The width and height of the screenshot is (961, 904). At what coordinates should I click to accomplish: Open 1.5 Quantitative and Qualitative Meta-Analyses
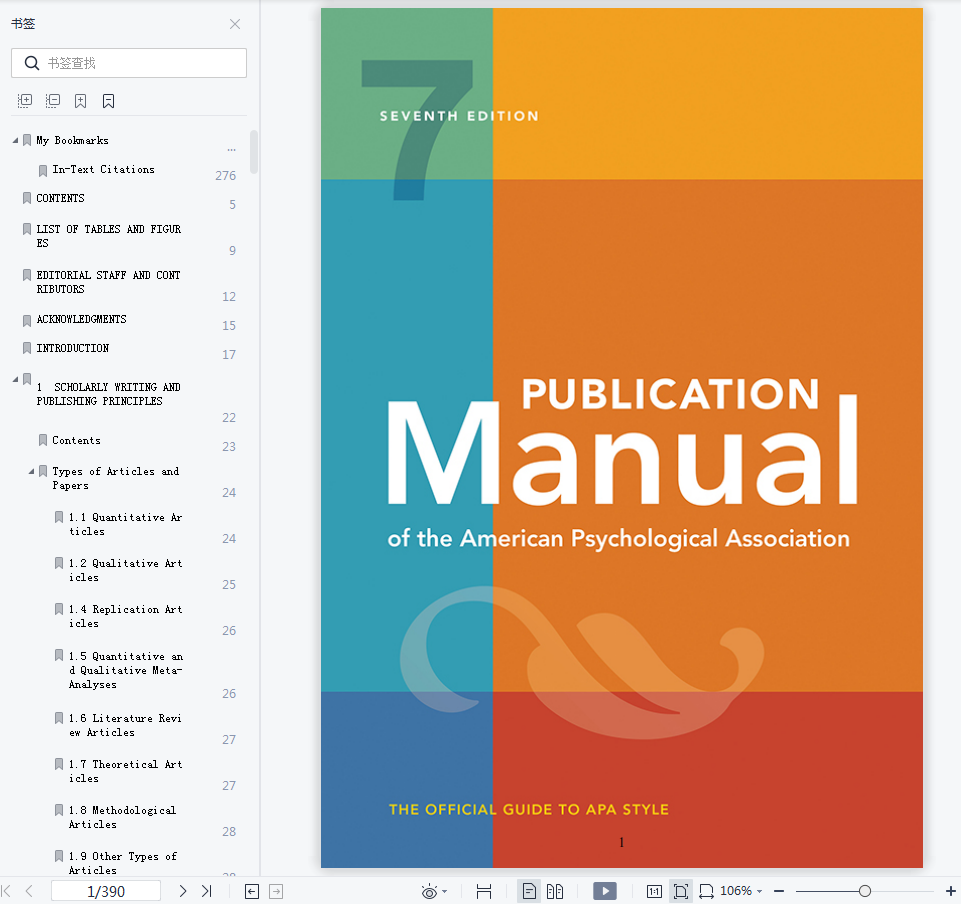tap(126, 670)
